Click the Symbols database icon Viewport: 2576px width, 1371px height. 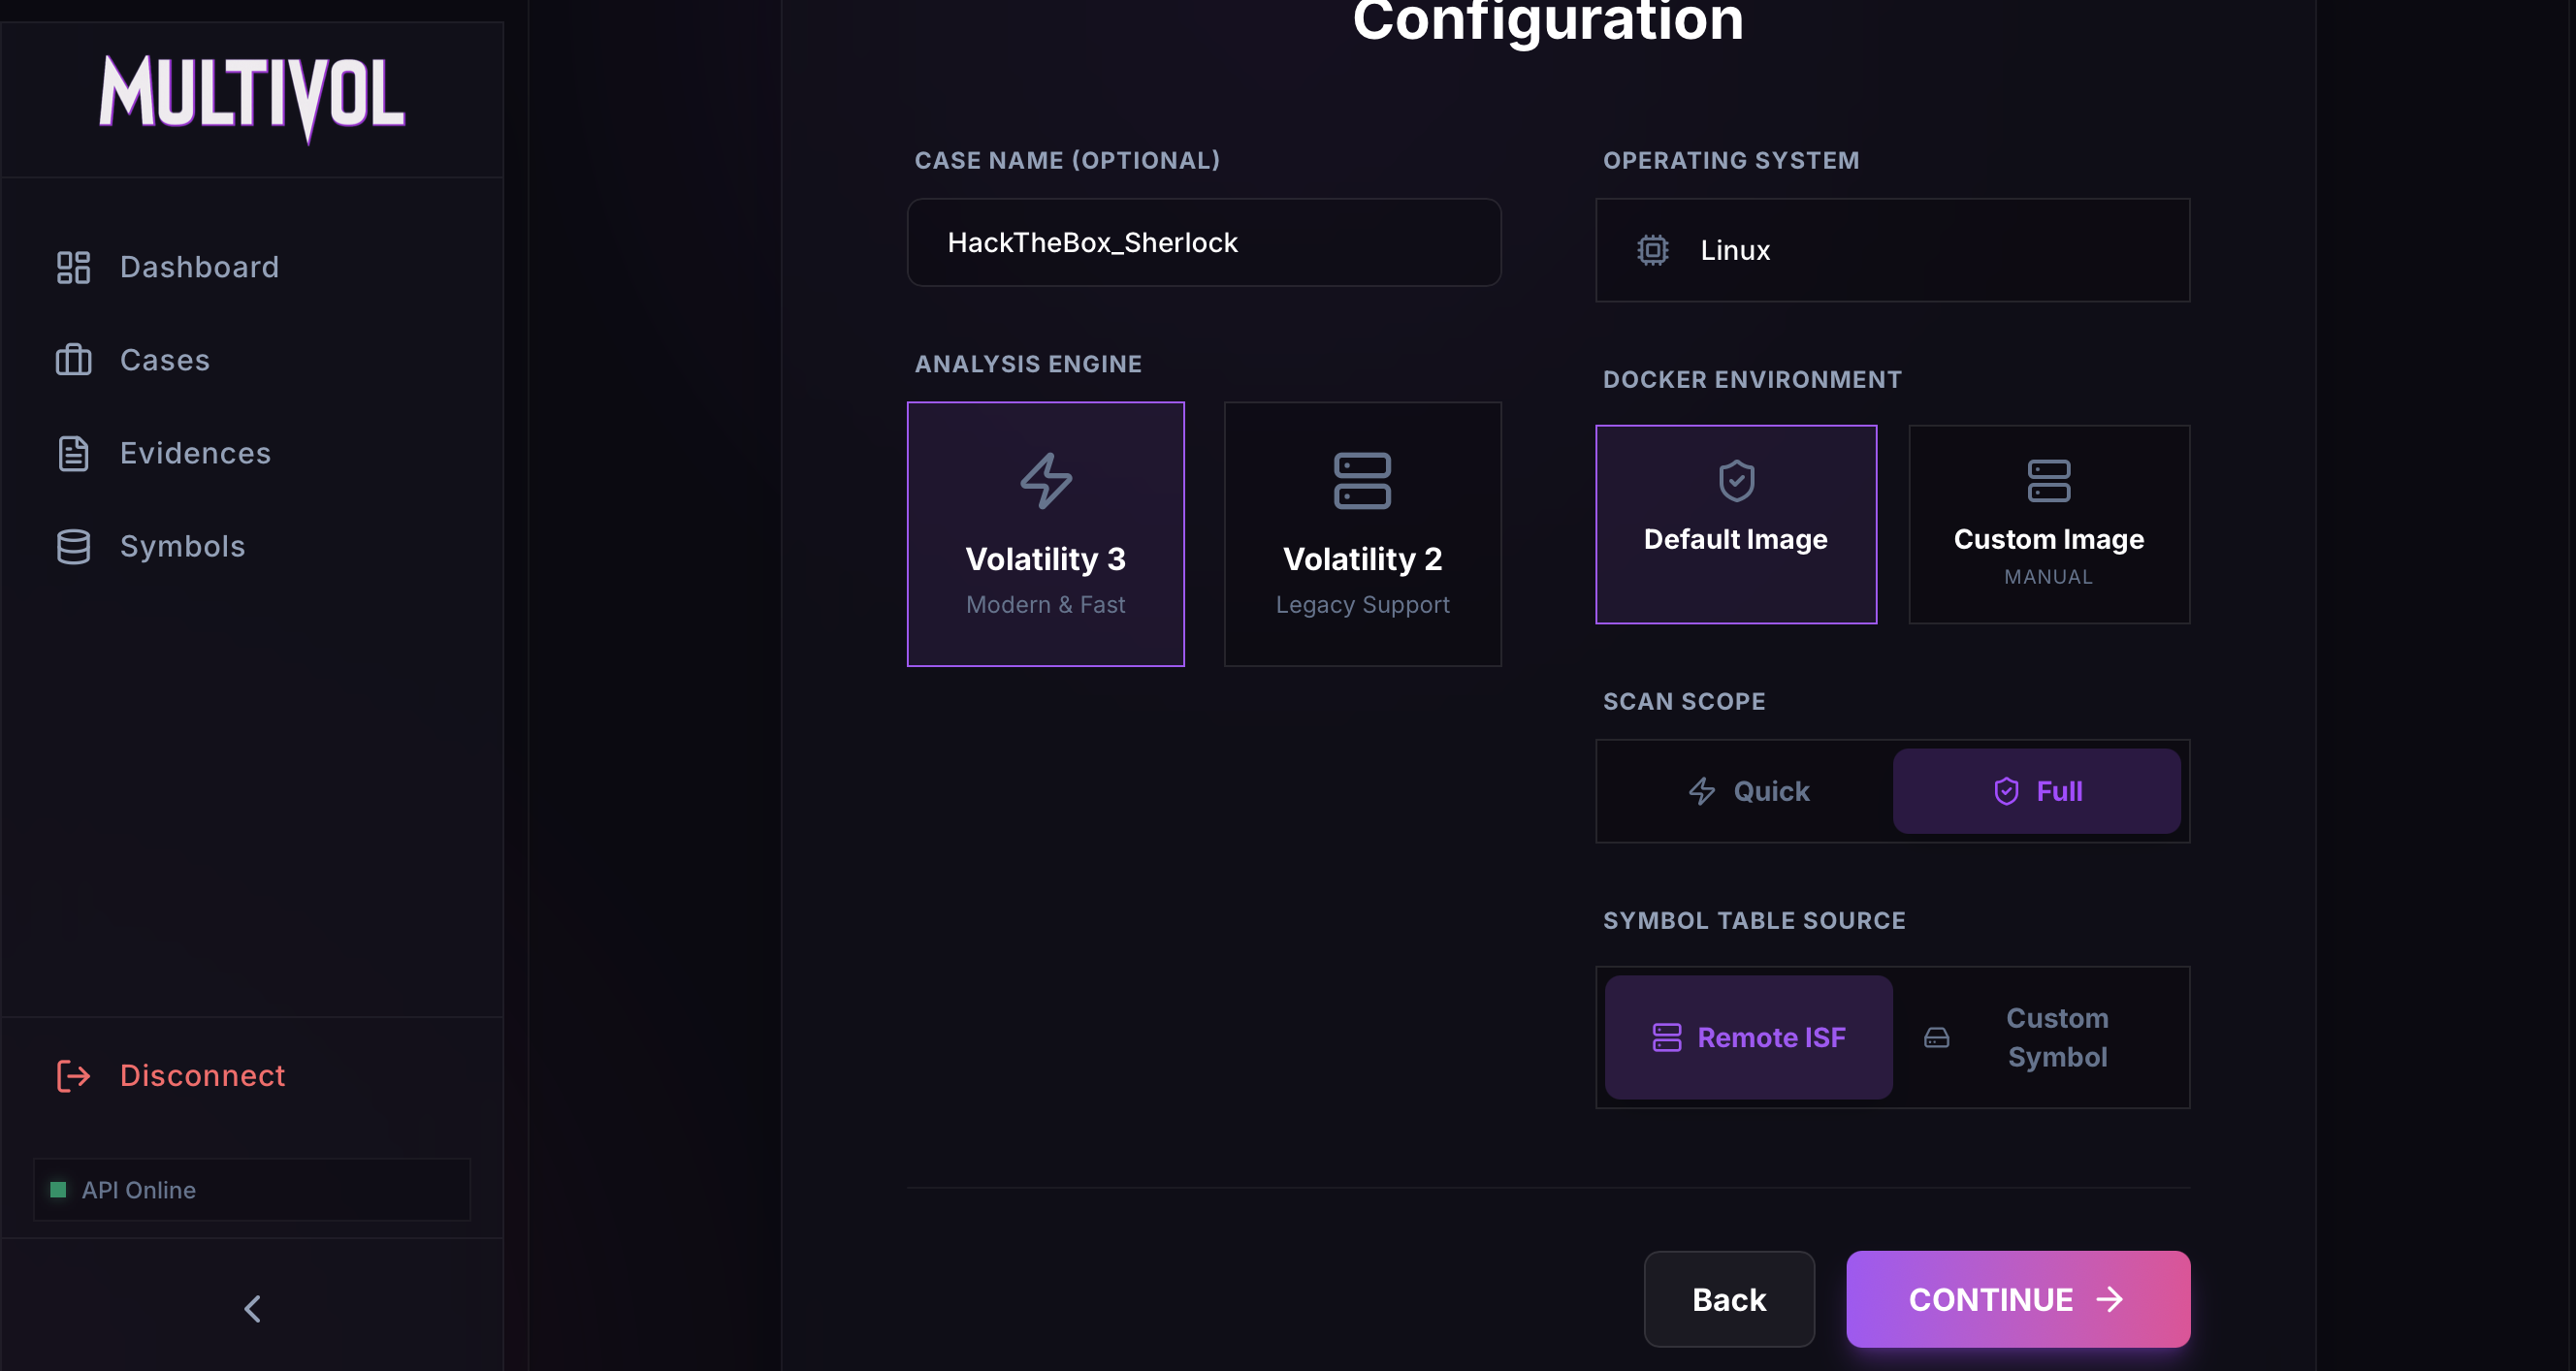click(73, 546)
